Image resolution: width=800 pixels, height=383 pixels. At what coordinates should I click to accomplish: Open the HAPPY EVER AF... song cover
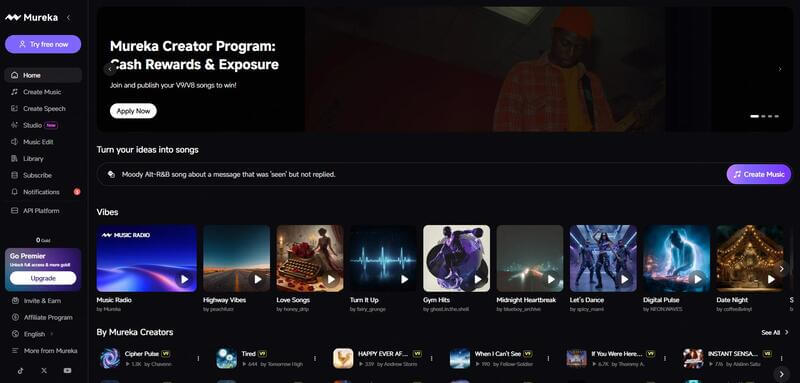(x=343, y=359)
